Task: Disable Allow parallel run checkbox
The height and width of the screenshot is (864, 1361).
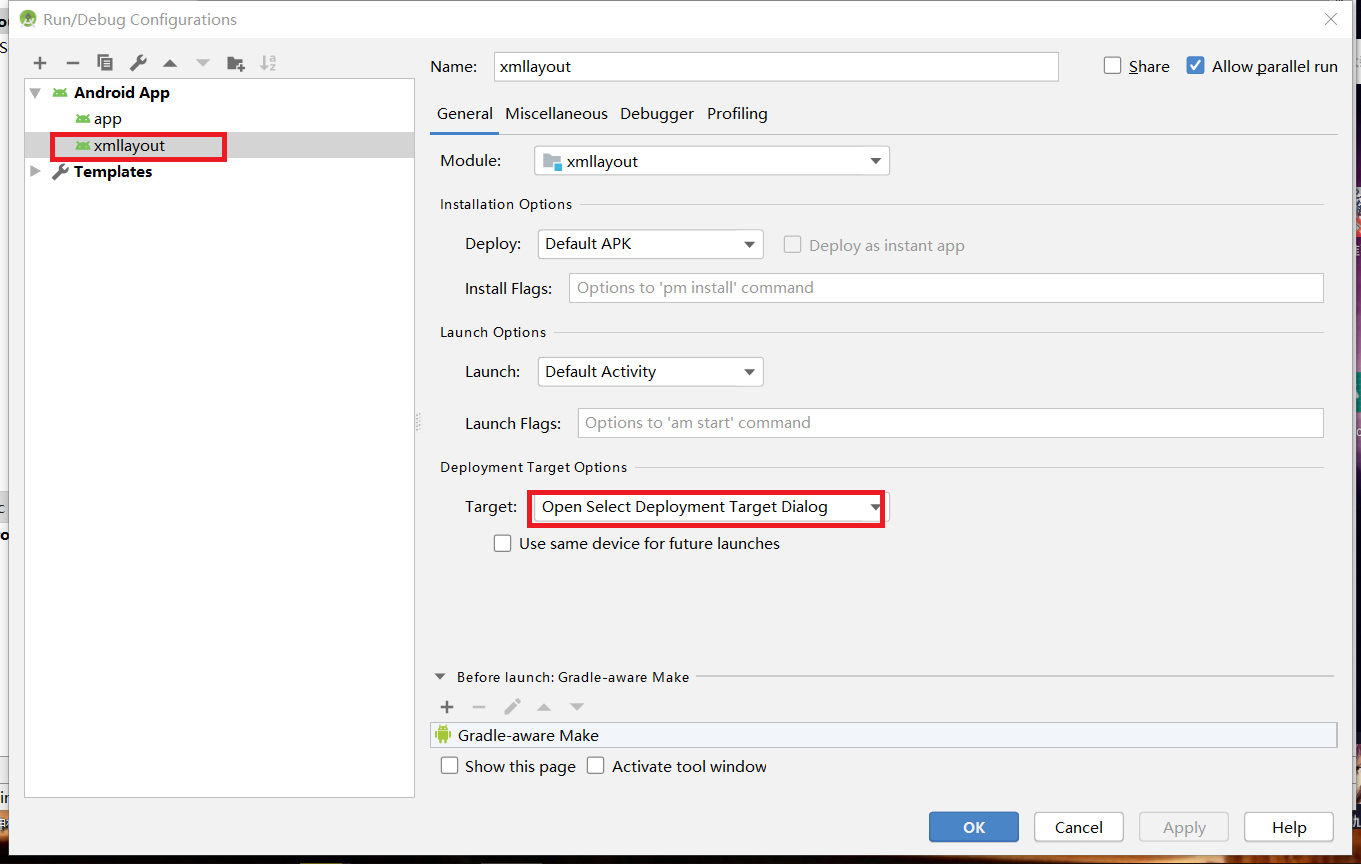Action: pos(1195,66)
